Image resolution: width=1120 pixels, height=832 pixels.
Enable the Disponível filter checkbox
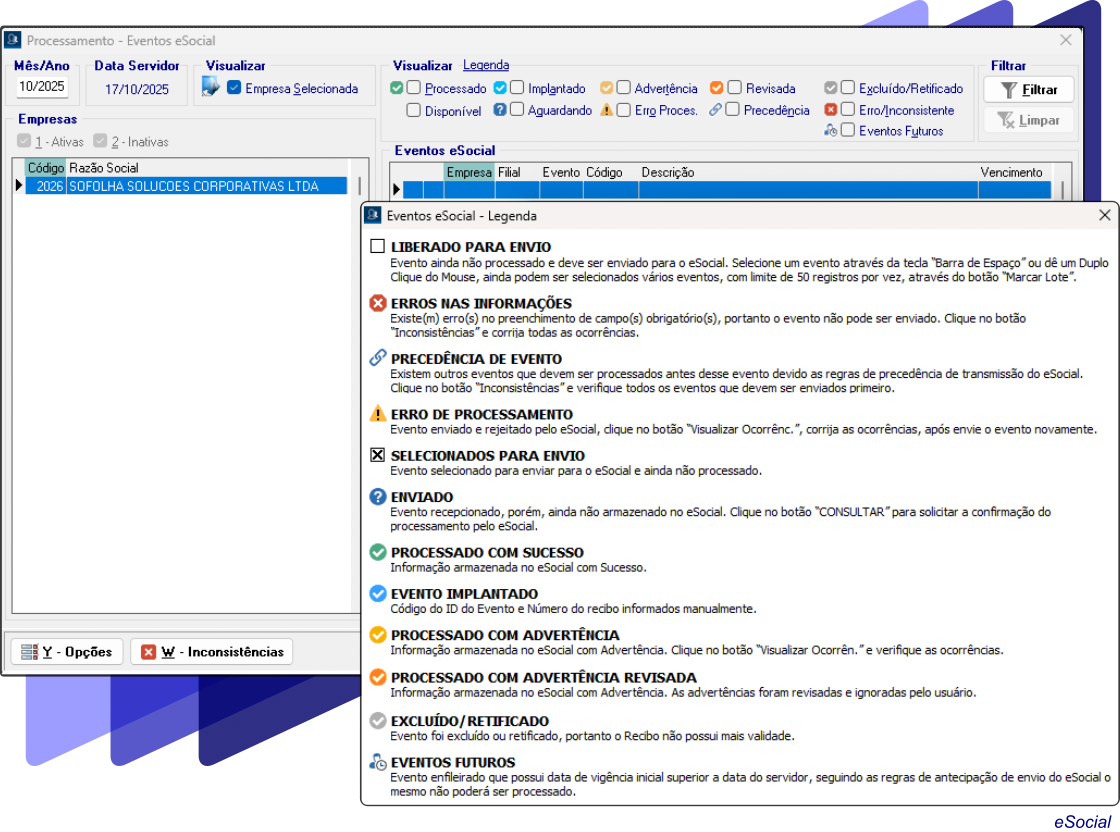(413, 111)
